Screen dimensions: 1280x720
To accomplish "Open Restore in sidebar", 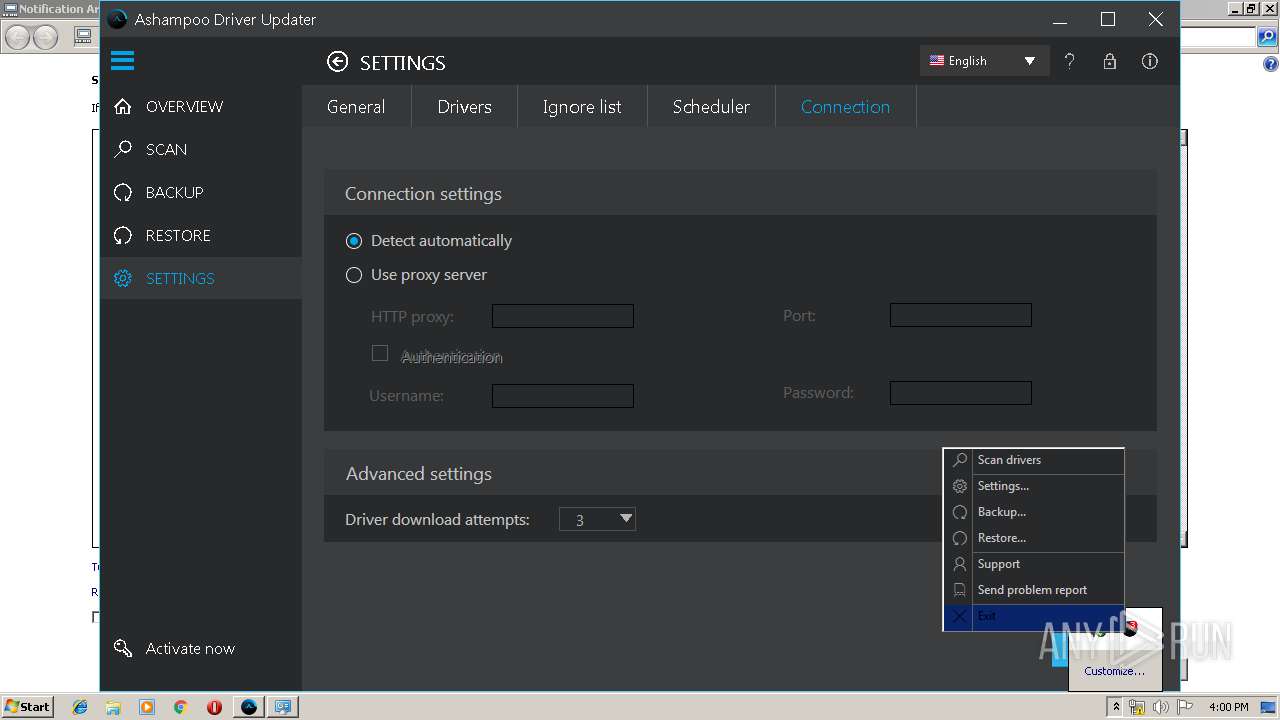I will tap(201, 235).
